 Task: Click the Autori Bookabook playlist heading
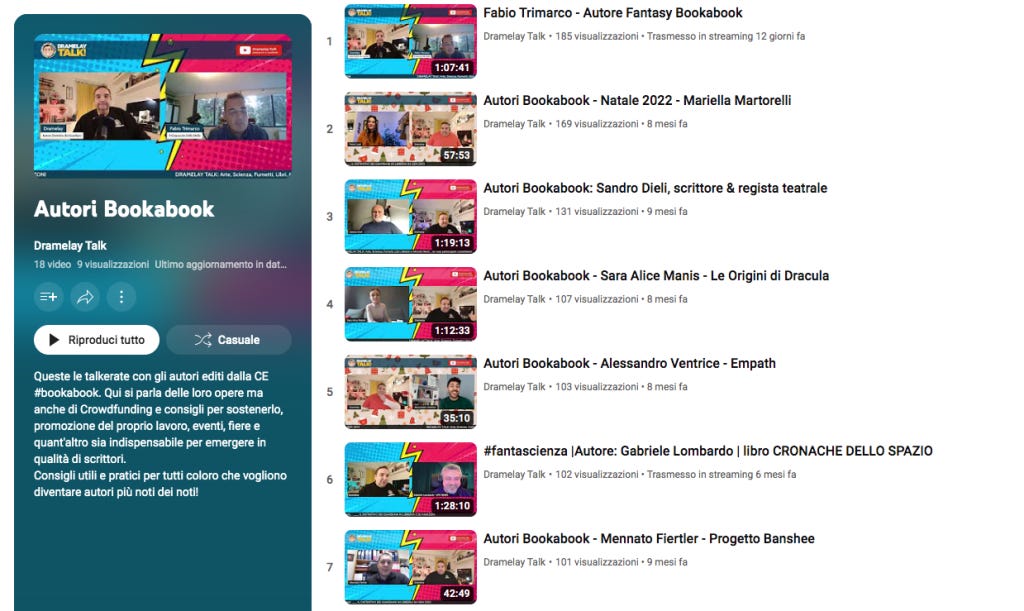[124, 209]
